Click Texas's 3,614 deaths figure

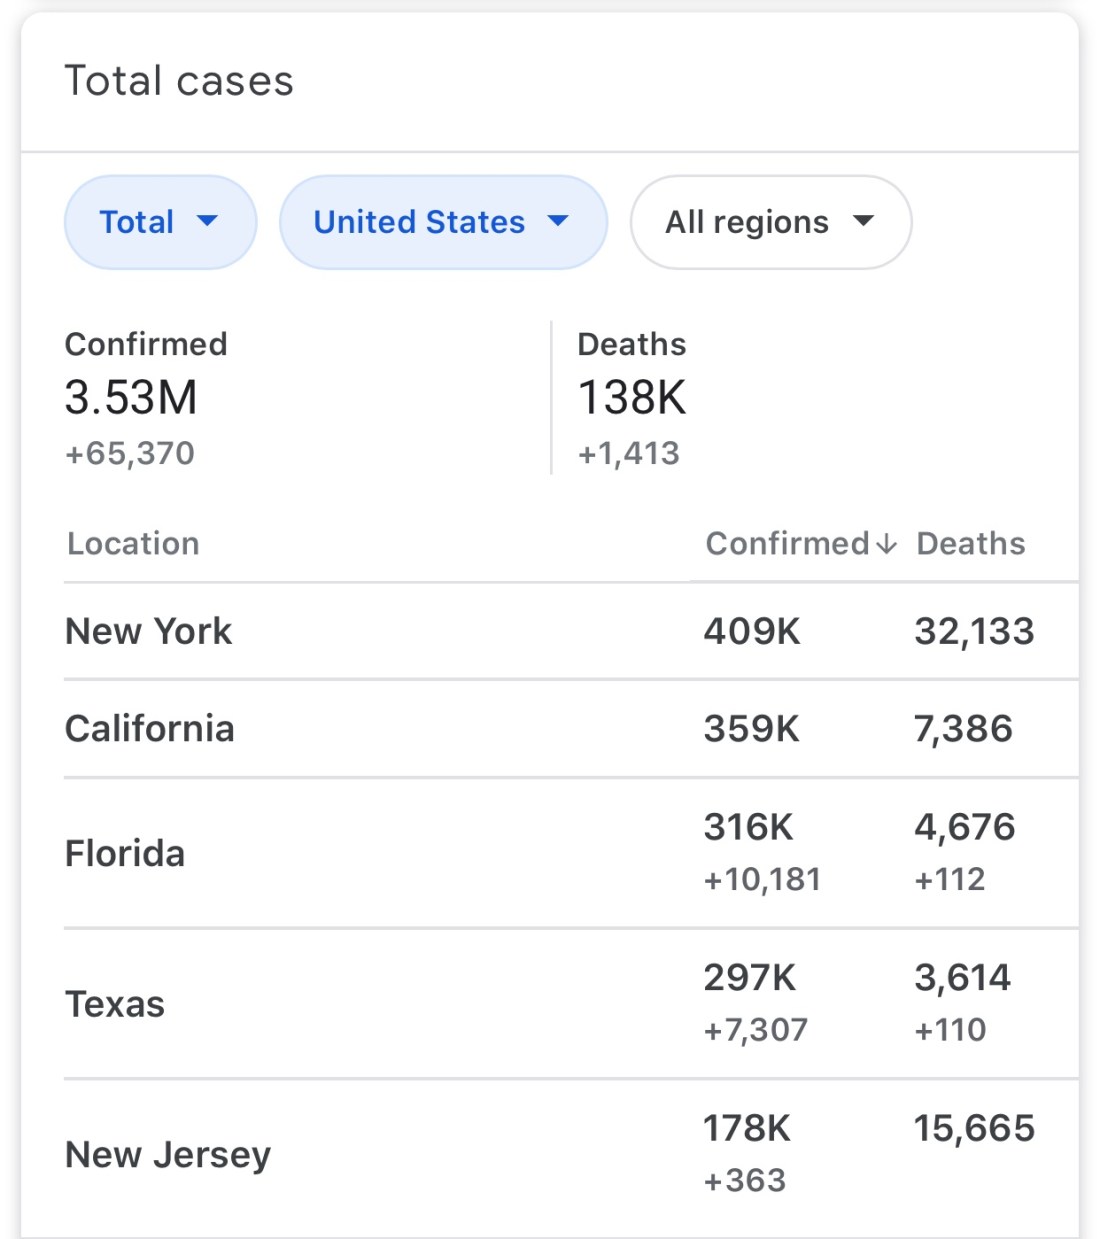pos(962,978)
